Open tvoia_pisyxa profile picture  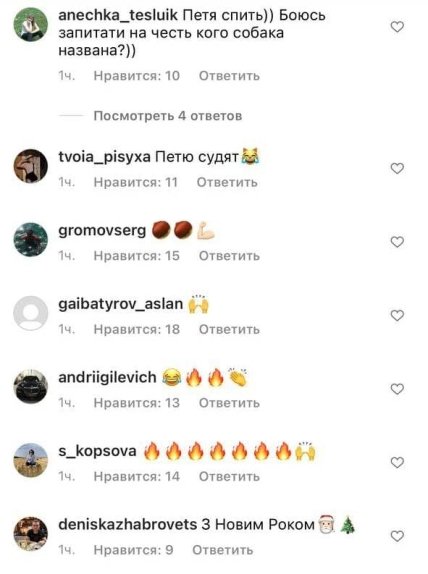point(31,166)
